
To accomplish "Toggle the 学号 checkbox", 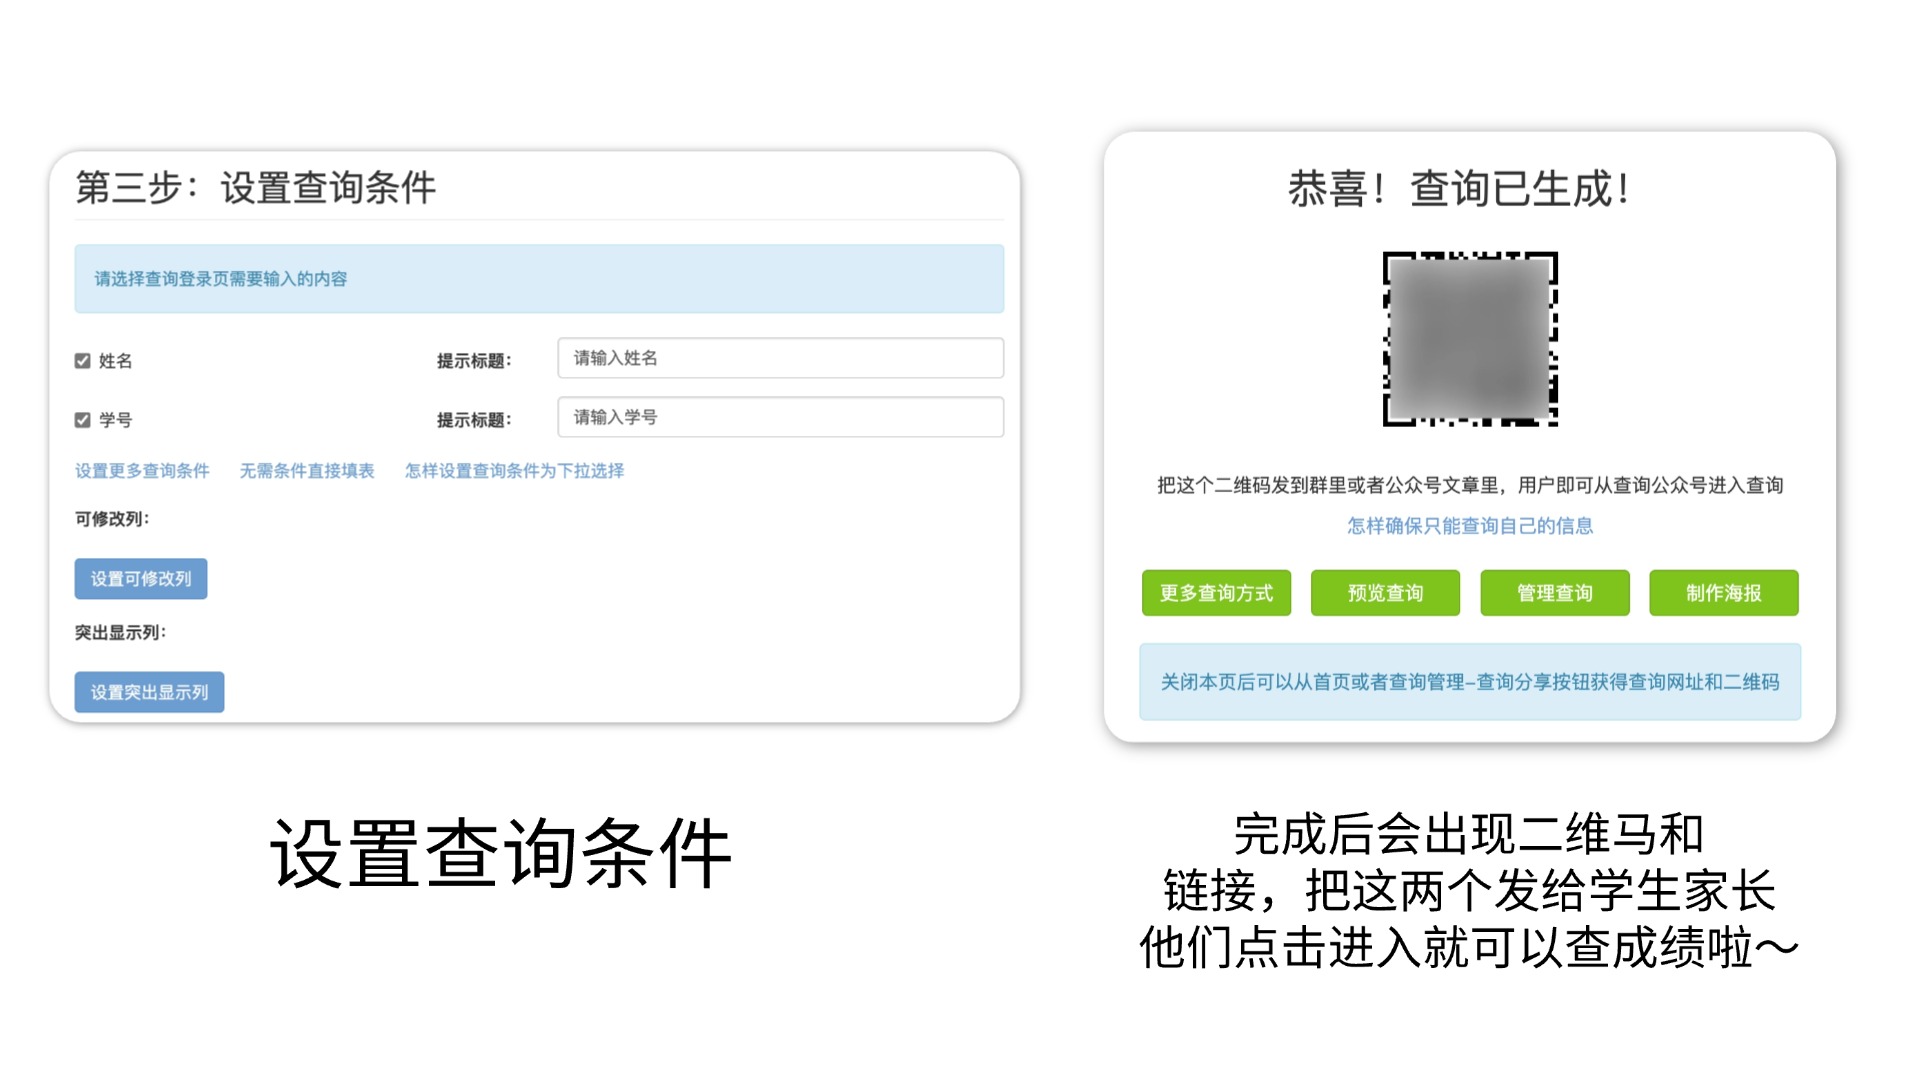I will (83, 420).
